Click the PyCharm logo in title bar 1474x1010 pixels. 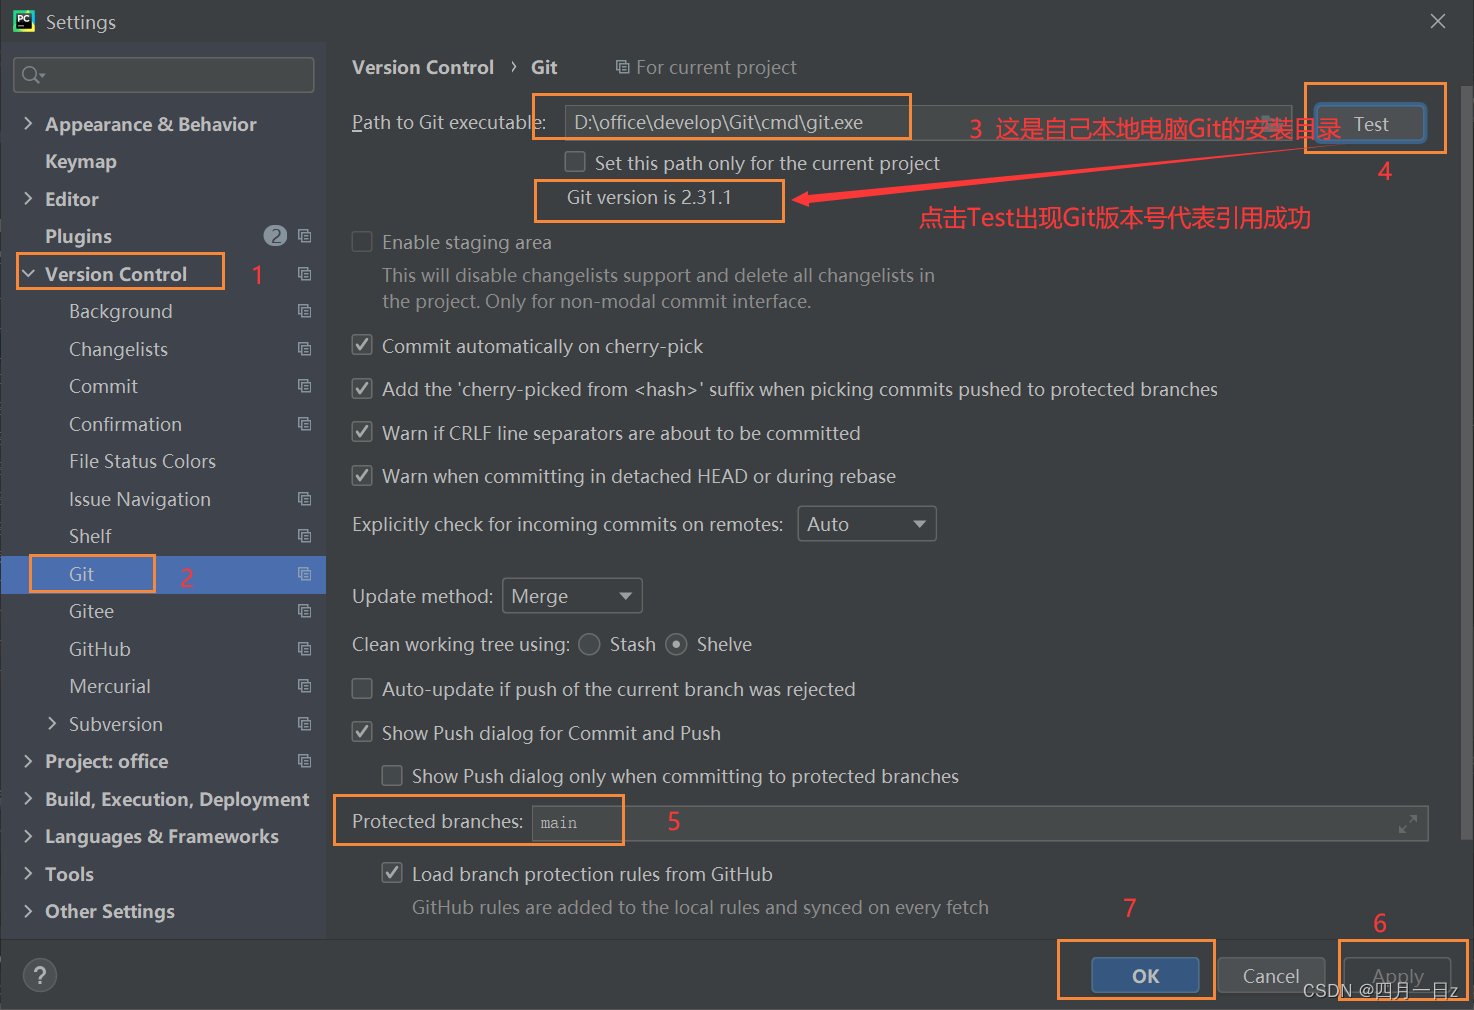click(x=23, y=21)
